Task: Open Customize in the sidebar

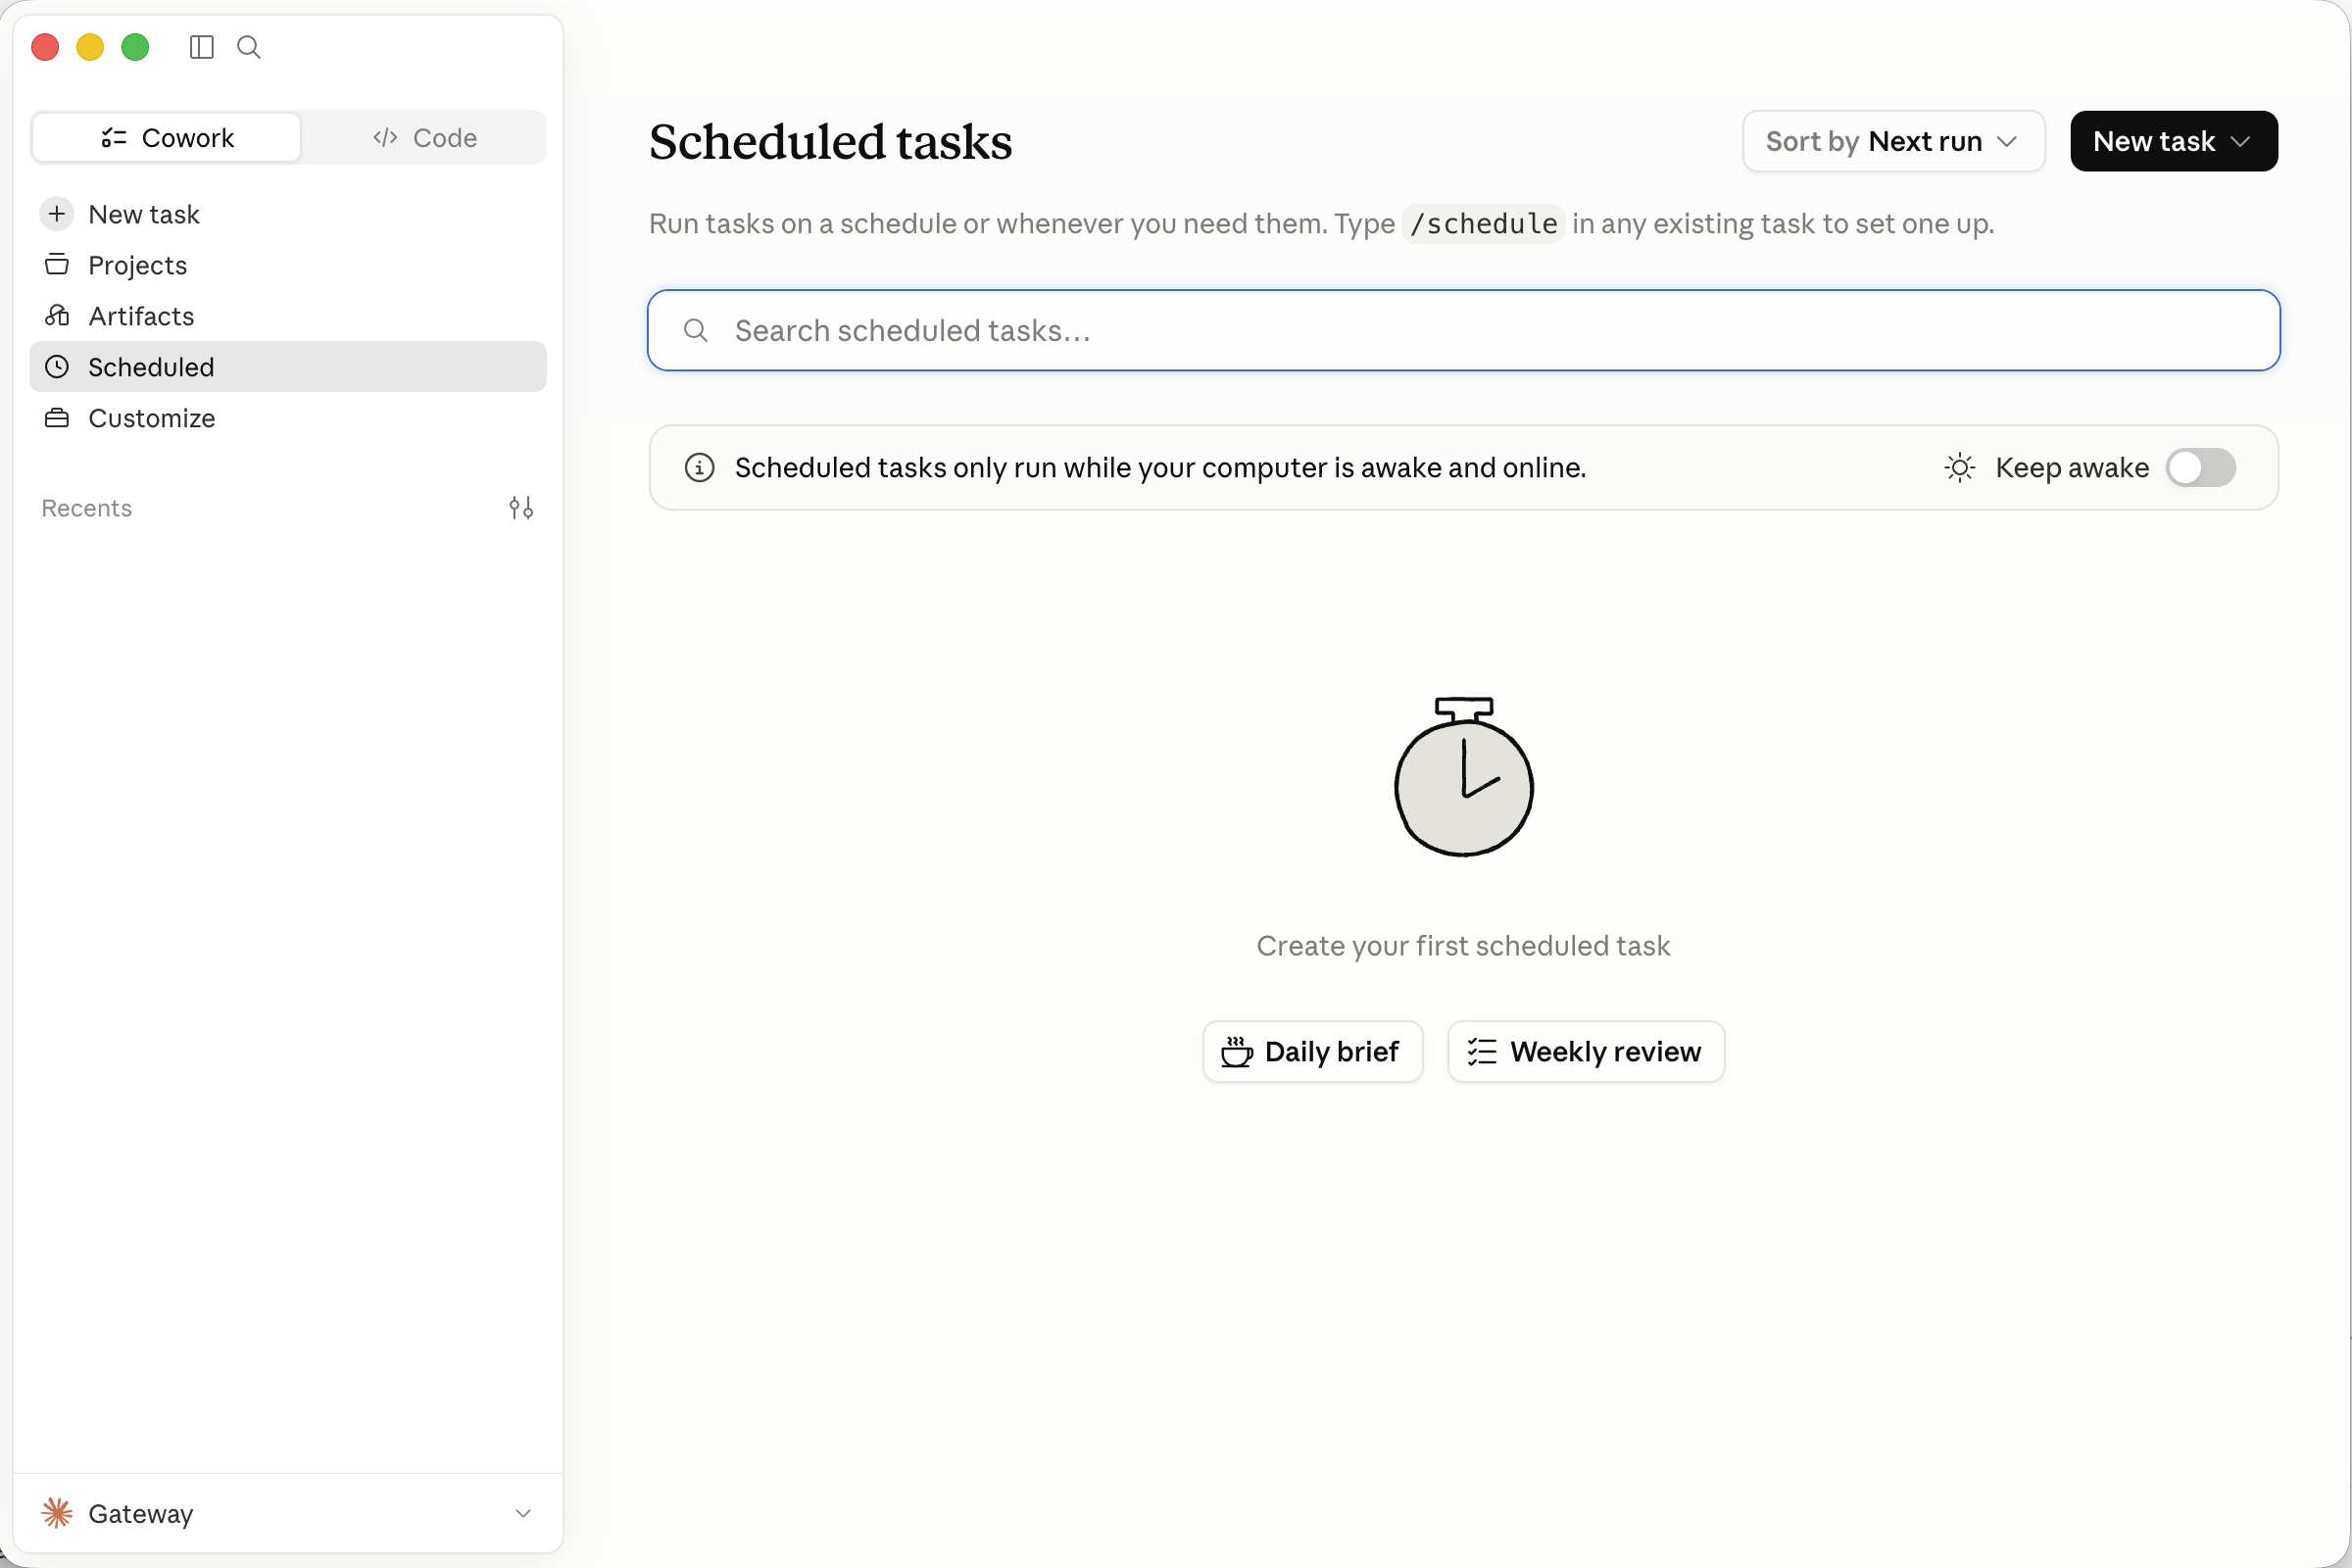Action: tap(288, 417)
